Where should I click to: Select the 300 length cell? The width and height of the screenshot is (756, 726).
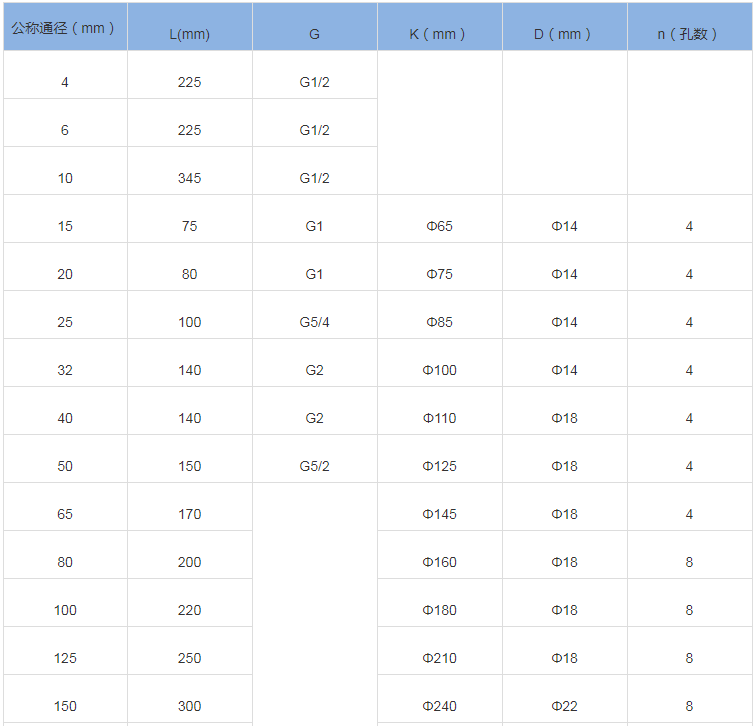pyautogui.click(x=190, y=706)
